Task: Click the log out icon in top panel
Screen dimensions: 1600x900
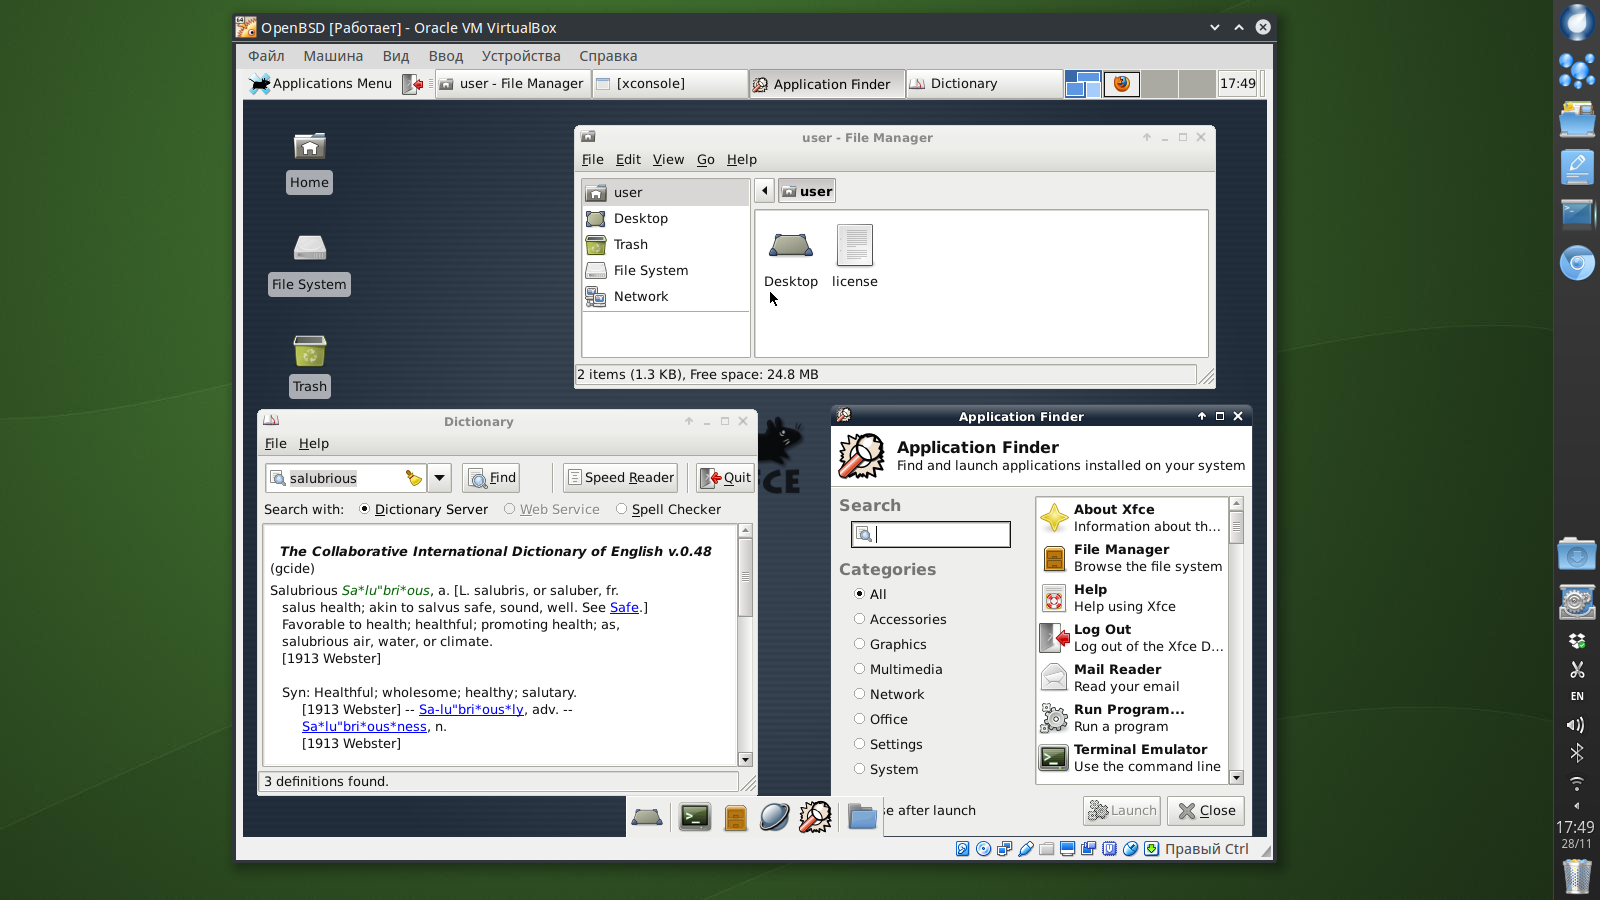Action: pos(413,84)
